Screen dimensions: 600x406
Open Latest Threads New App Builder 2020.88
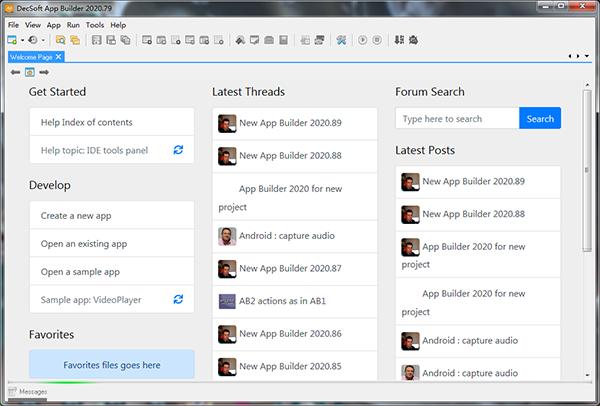295,156
